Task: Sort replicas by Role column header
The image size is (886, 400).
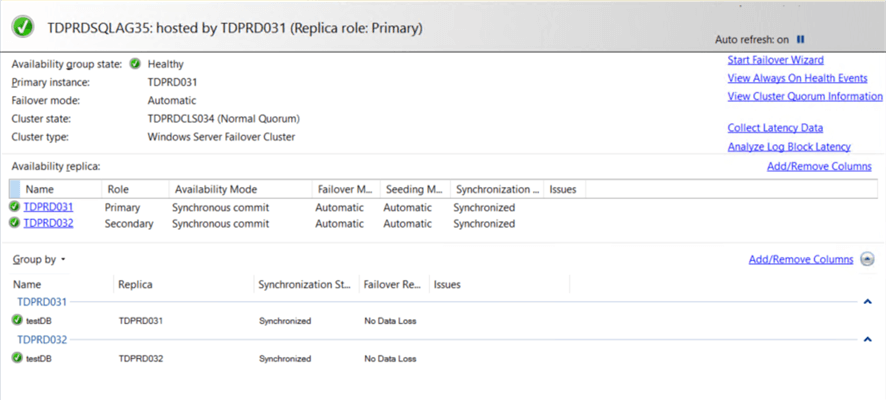Action: 118,189
